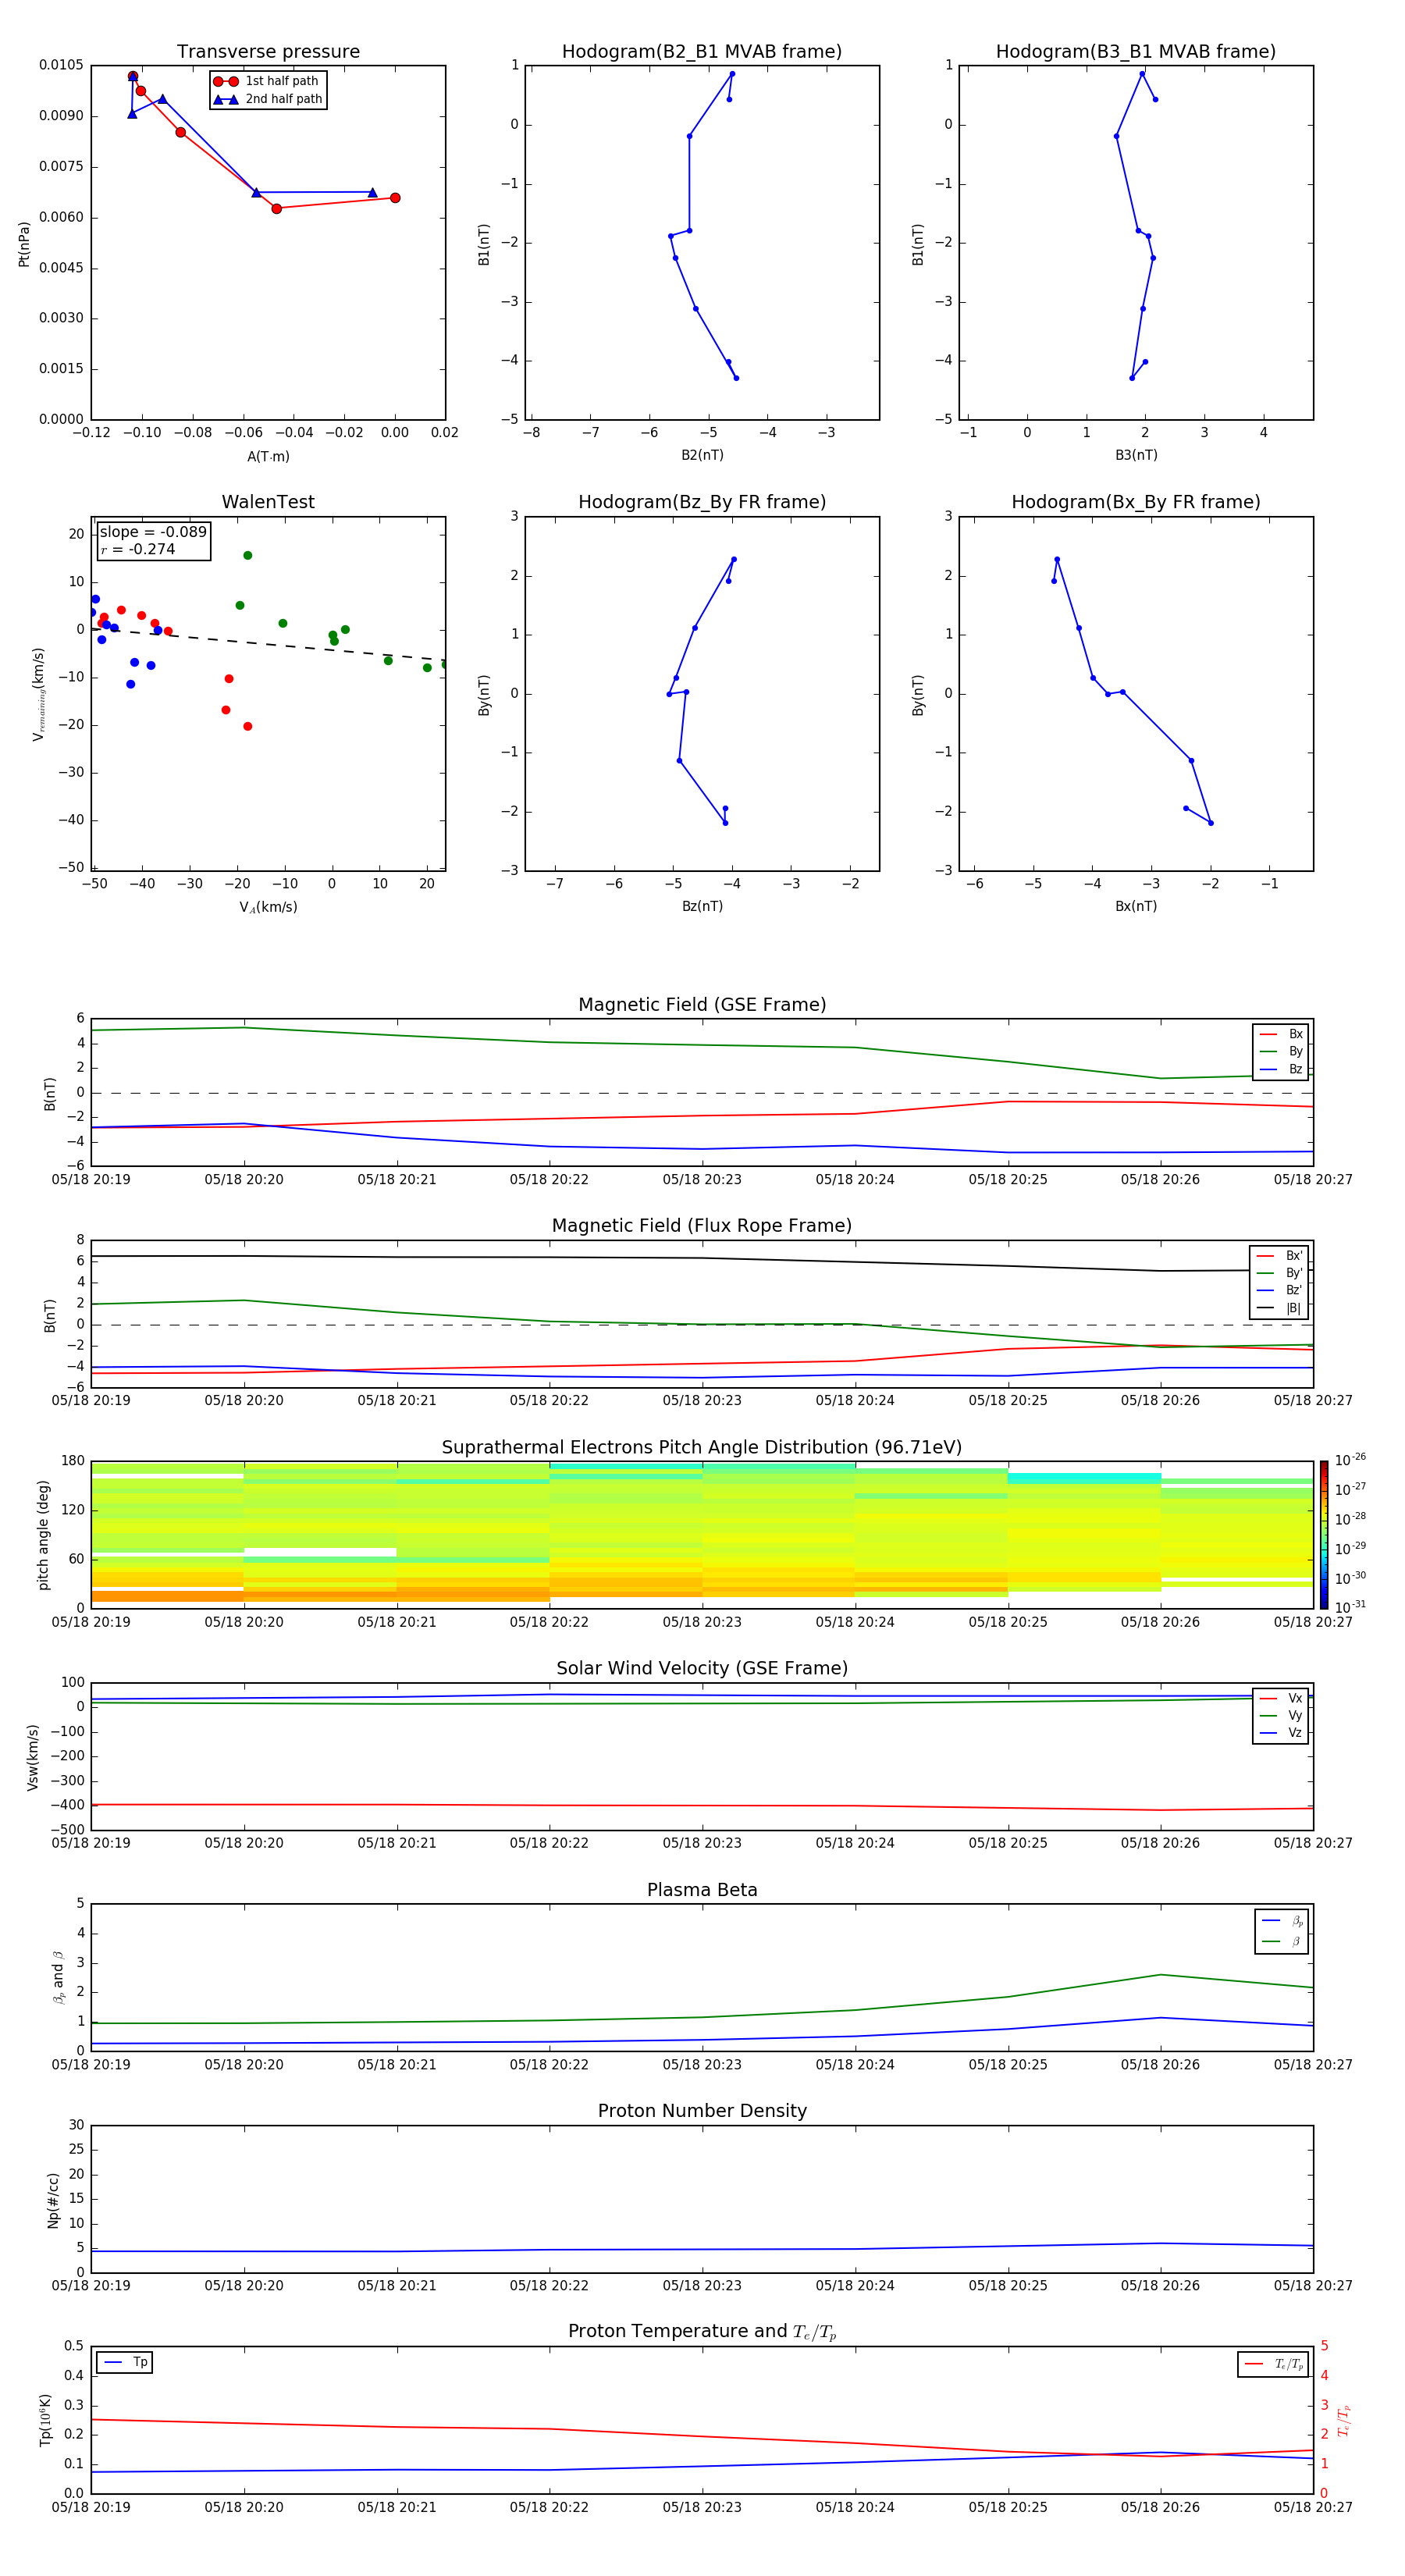Click the 'Tp' legend box
This screenshot has height=2576, width=1405.
125,2363
